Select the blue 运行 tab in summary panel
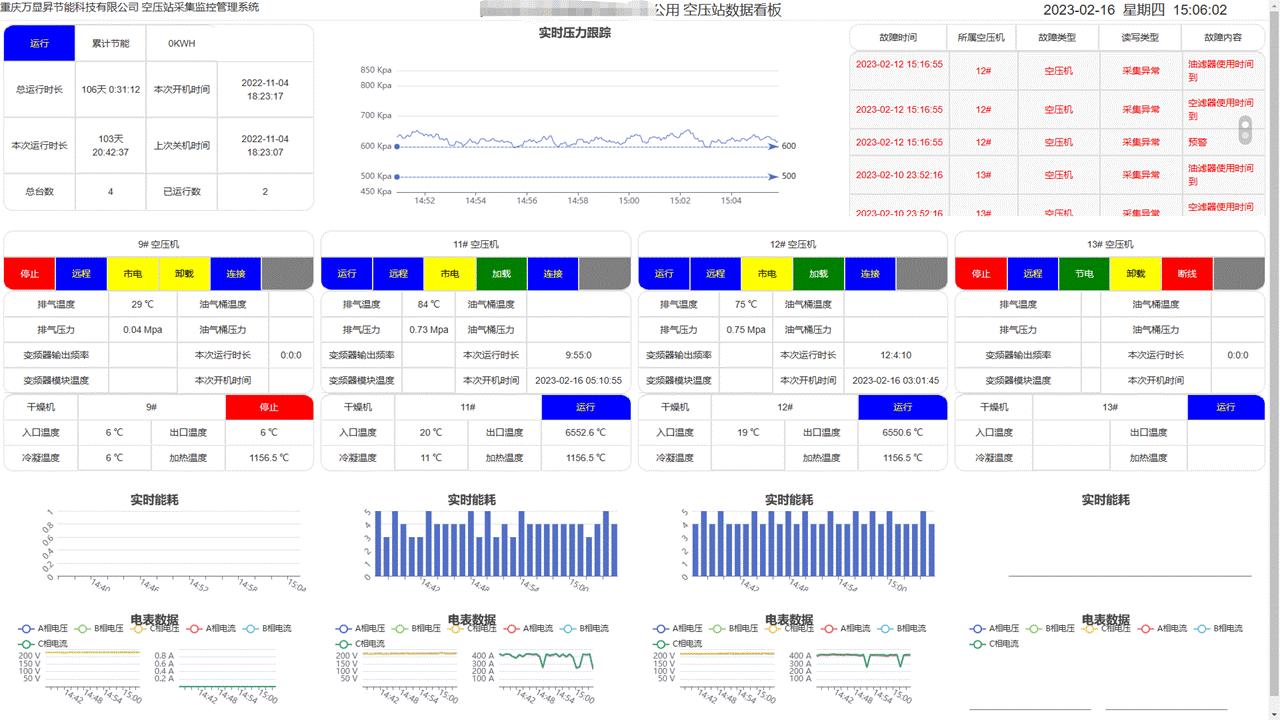This screenshot has height=720, width=1280. pyautogui.click(x=39, y=43)
